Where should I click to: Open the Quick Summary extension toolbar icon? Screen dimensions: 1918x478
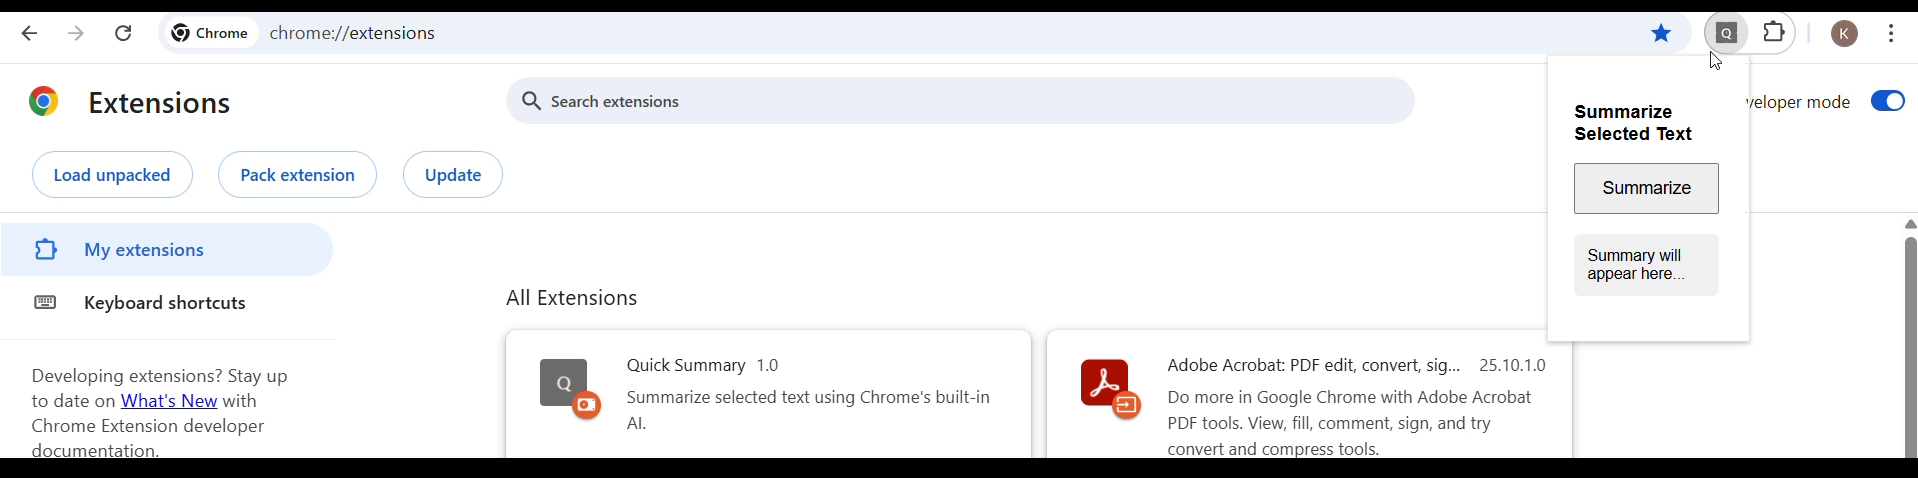(x=1726, y=34)
